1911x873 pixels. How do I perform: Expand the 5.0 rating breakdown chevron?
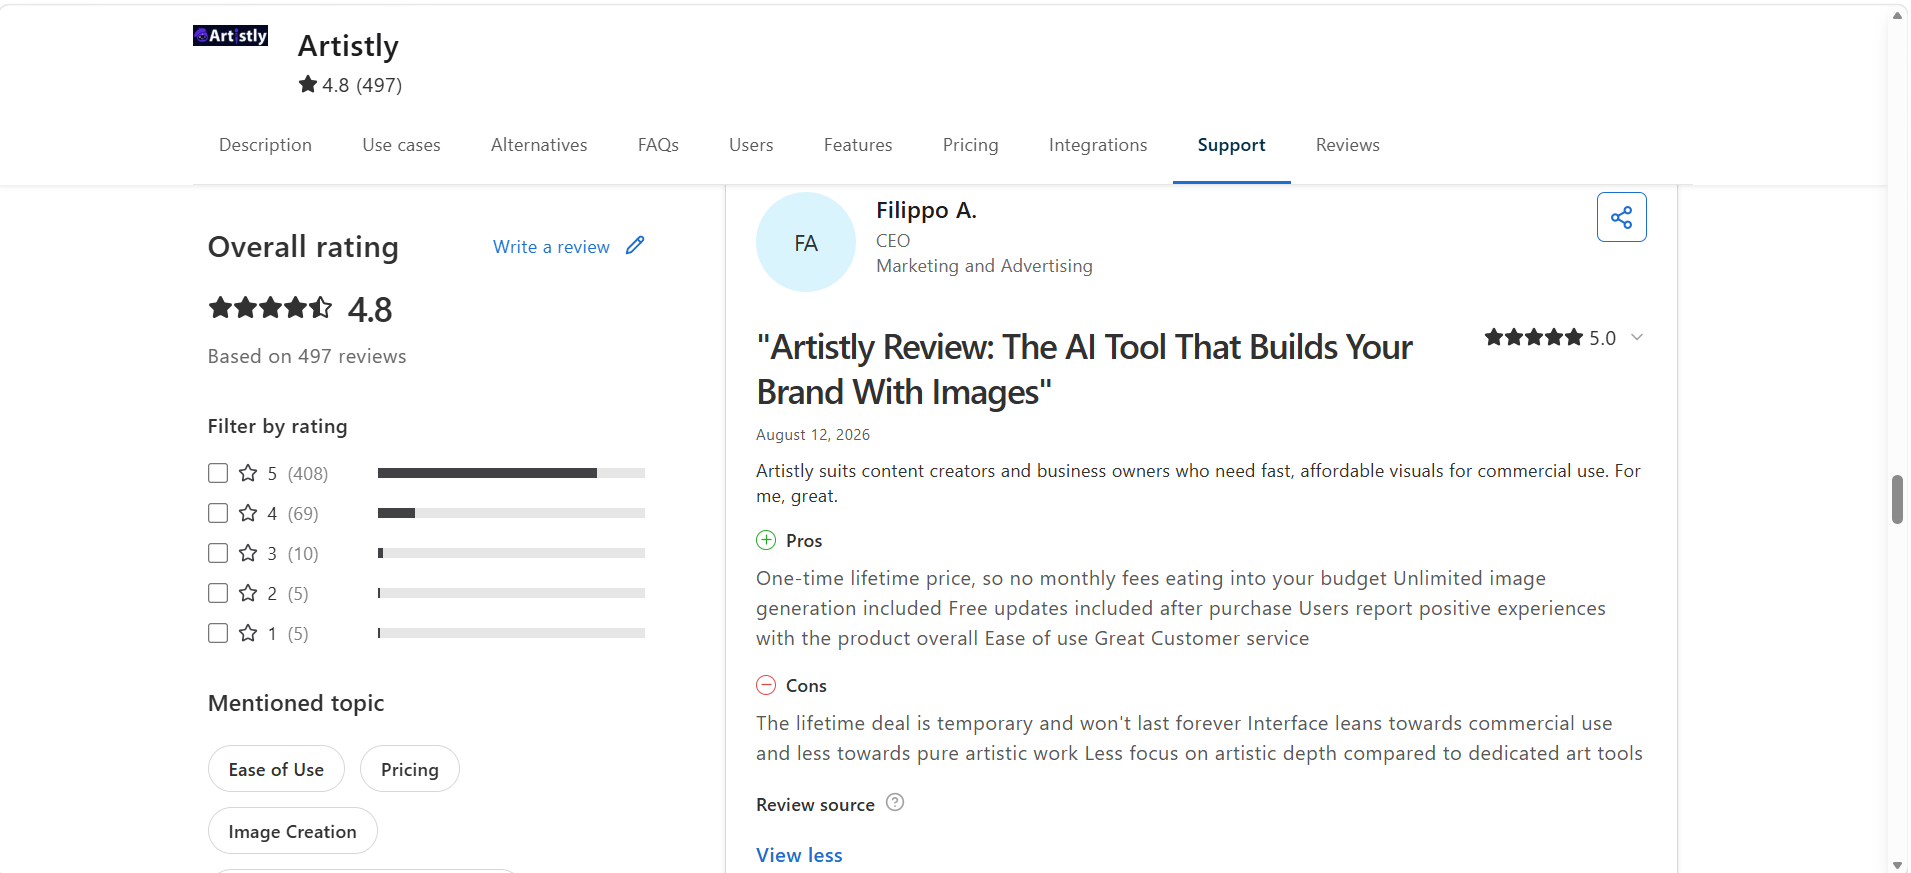tap(1637, 337)
